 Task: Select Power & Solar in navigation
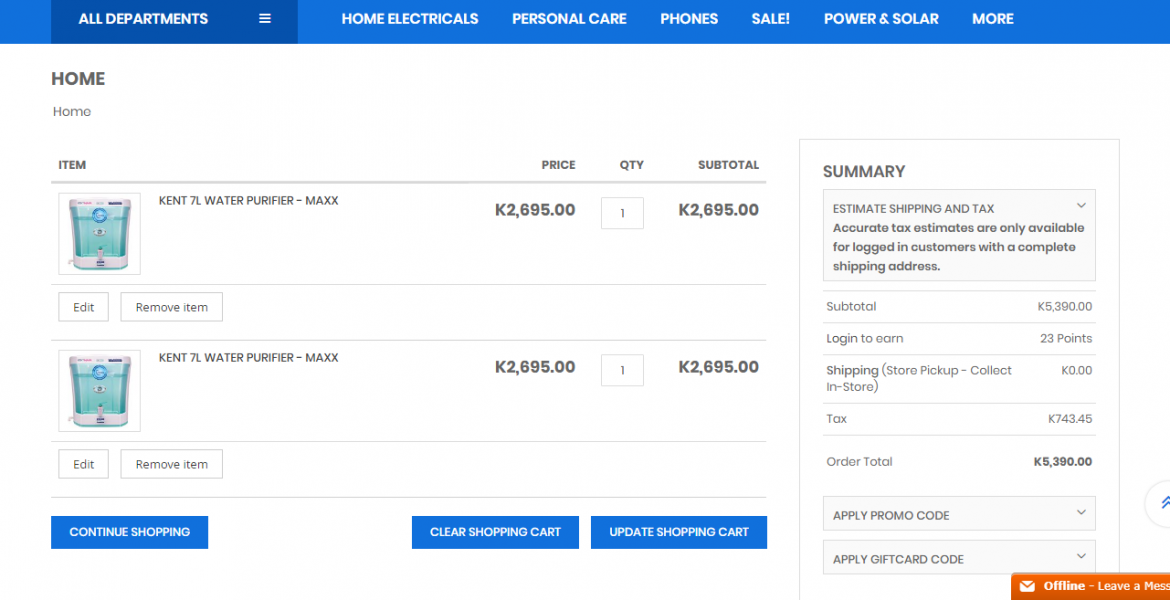pyautogui.click(x=881, y=19)
